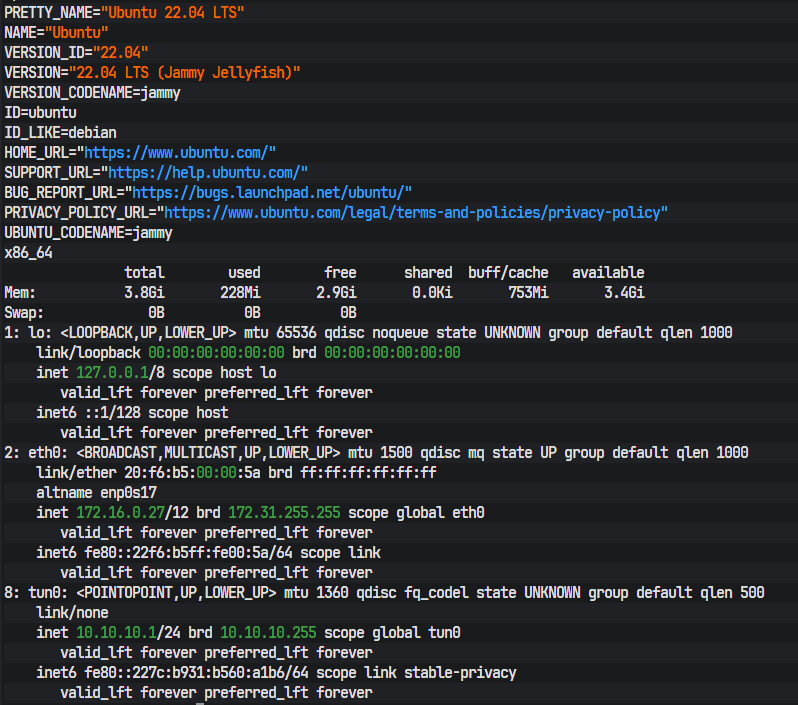Click "scope global tun0" text

[x=392, y=633]
